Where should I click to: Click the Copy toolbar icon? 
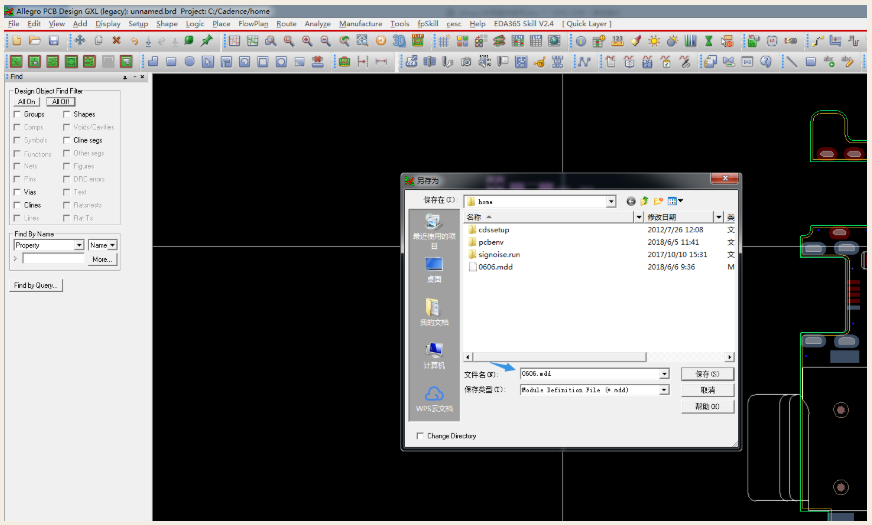coord(98,41)
